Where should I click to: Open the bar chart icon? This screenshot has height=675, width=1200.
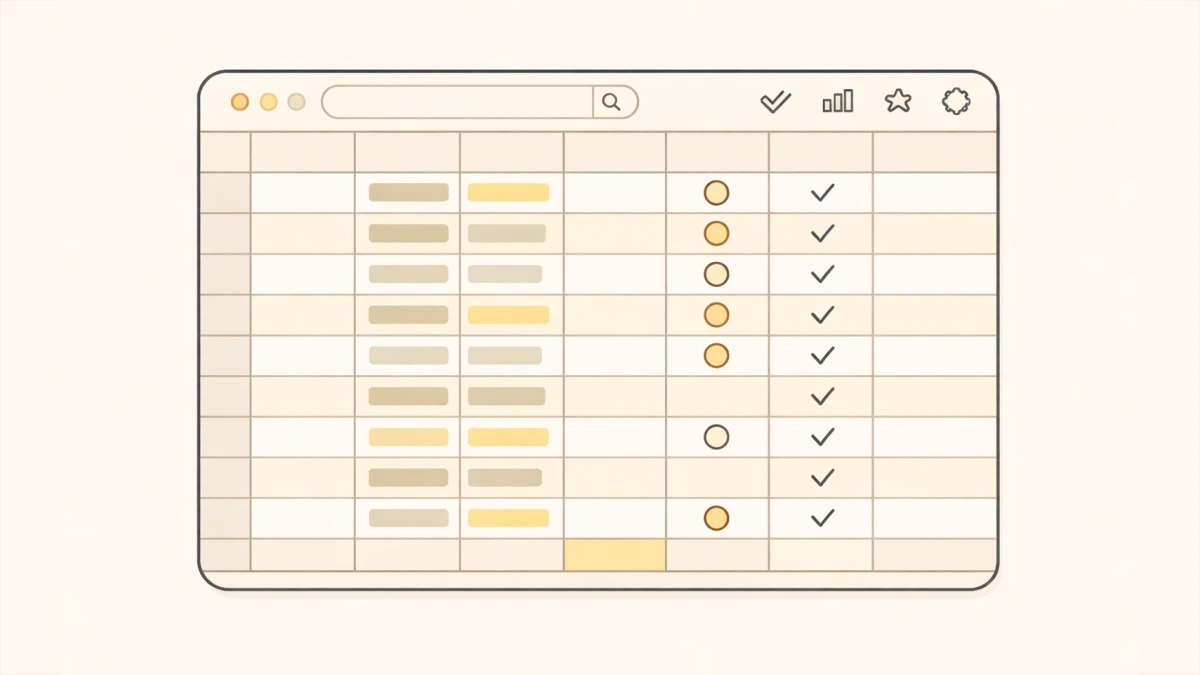coord(838,101)
